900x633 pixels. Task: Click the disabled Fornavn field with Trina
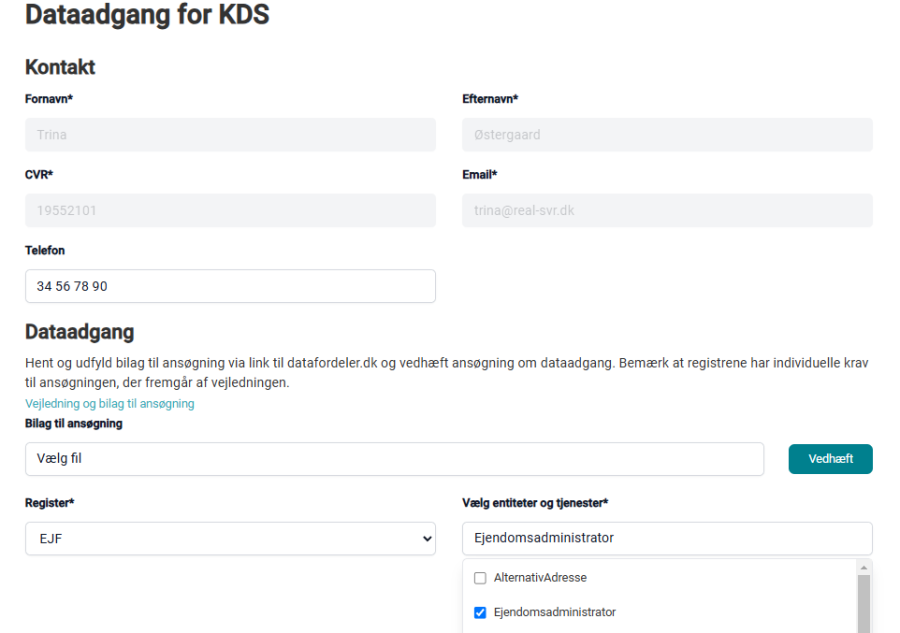coord(230,135)
